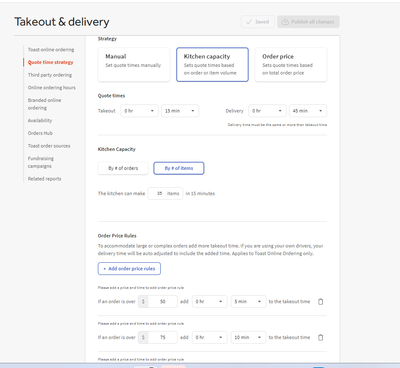Click the kitchen items count field
The height and width of the screenshot is (368, 400).
click(165, 193)
